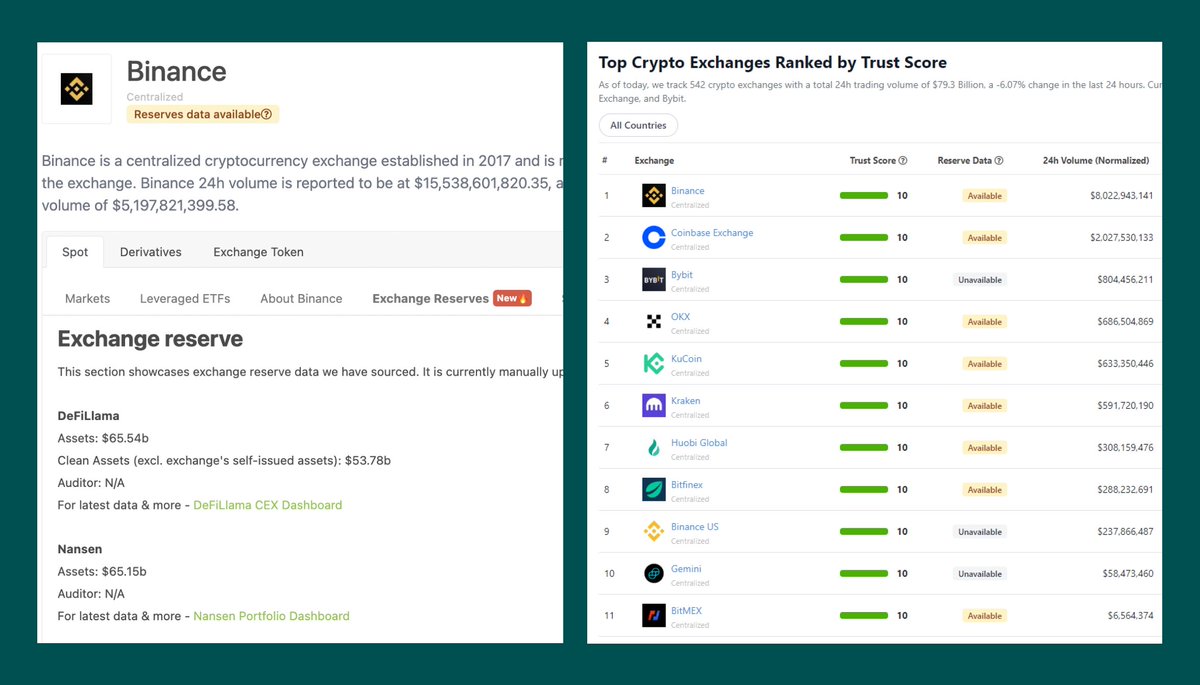The image size is (1200, 685).
Task: Click the Gemini exchange logo
Action: 654,573
